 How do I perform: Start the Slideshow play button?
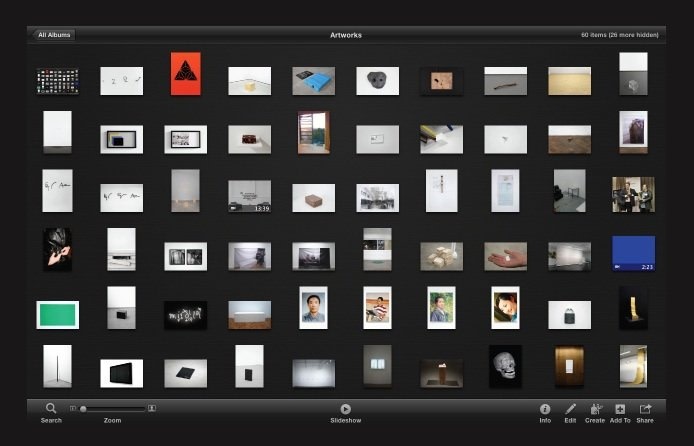coord(346,409)
